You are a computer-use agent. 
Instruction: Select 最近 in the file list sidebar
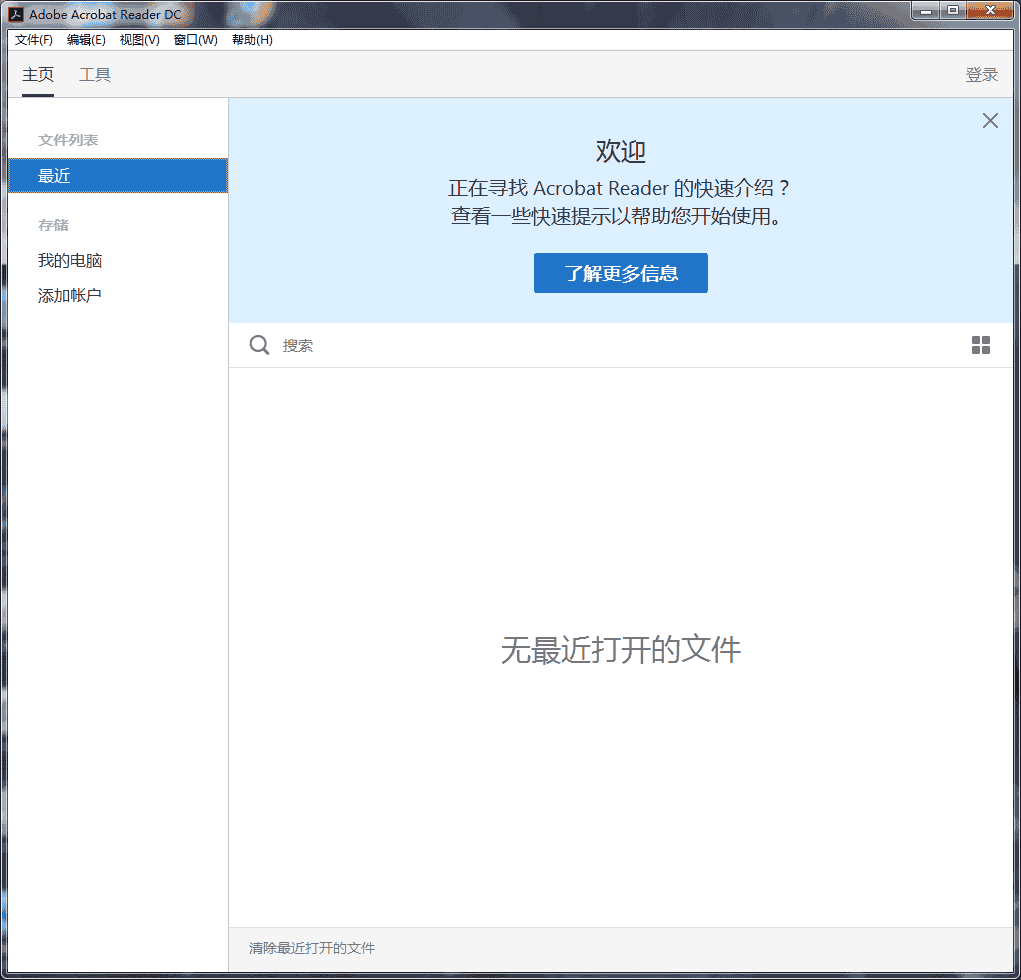point(118,176)
